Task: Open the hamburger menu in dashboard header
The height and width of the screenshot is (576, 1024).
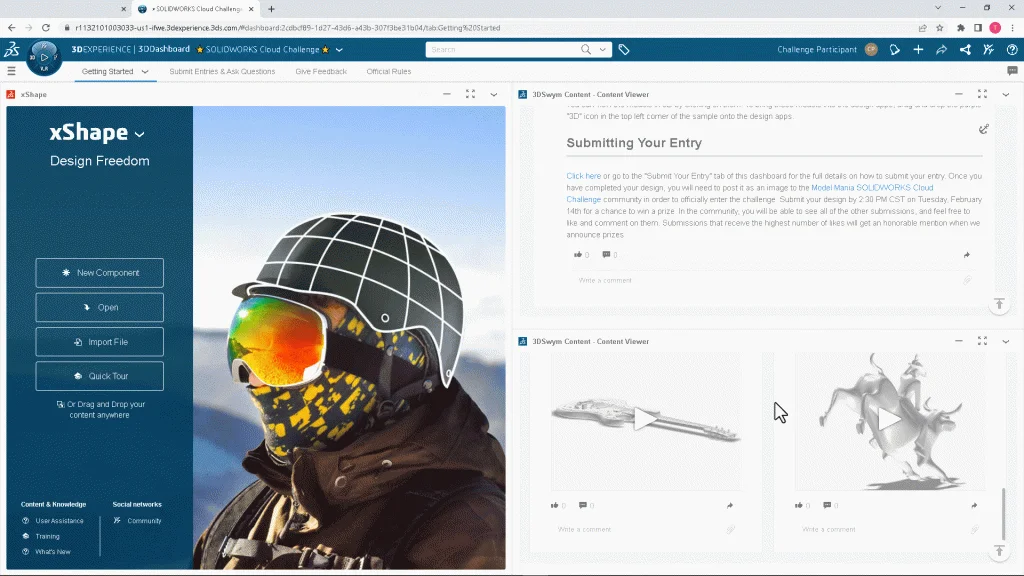Action: click(11, 71)
